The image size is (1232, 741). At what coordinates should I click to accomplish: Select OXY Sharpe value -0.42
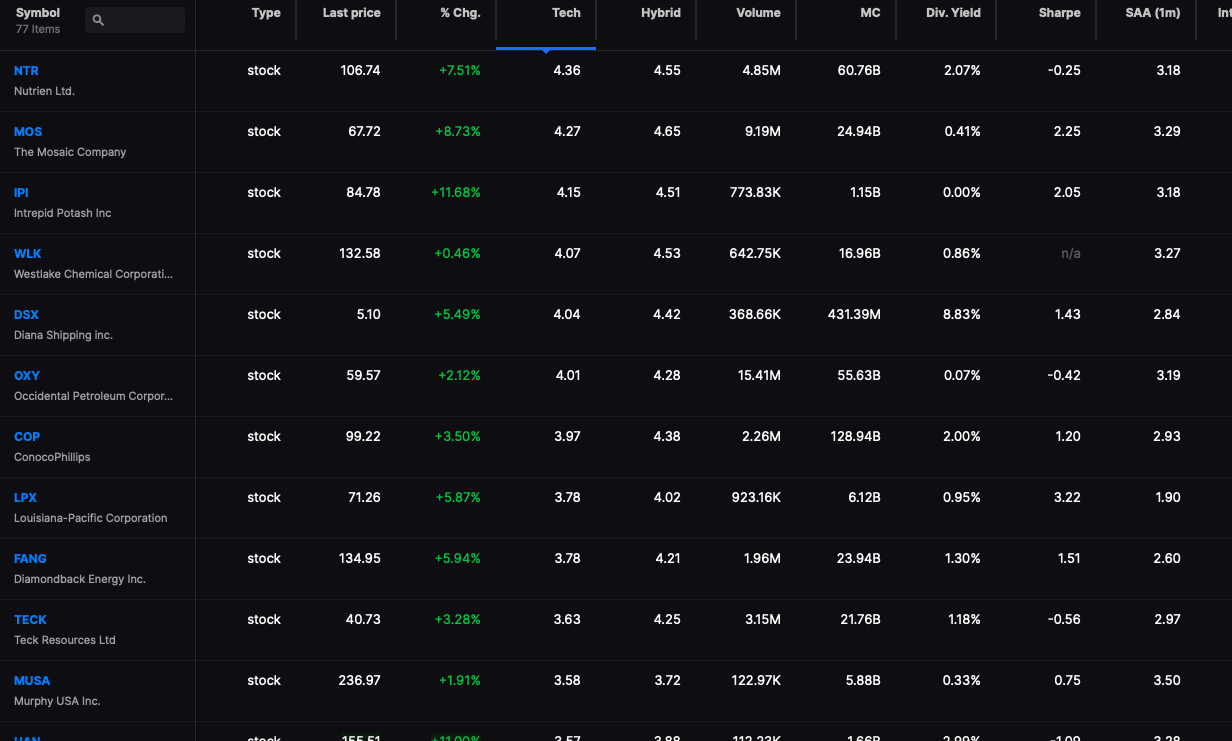click(1065, 376)
